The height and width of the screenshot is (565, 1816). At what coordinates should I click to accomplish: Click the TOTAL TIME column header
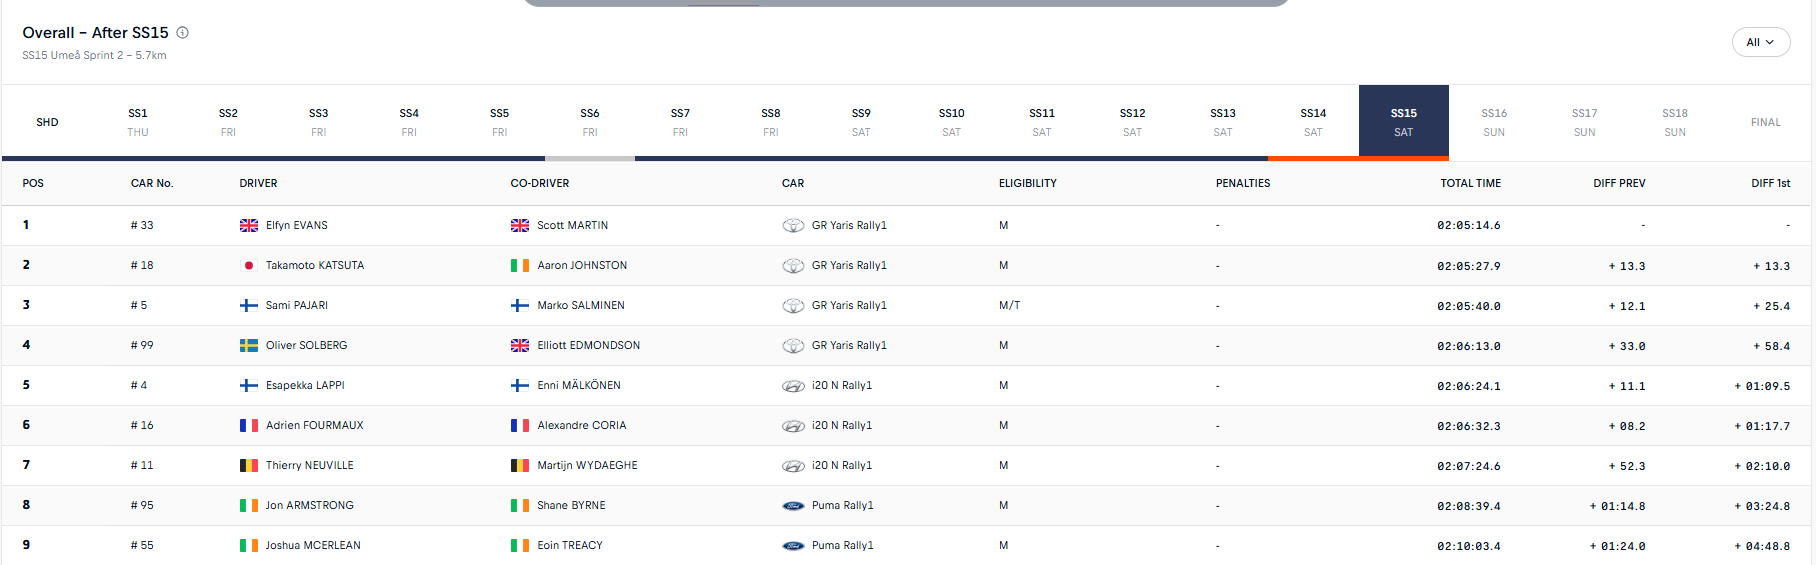1470,183
